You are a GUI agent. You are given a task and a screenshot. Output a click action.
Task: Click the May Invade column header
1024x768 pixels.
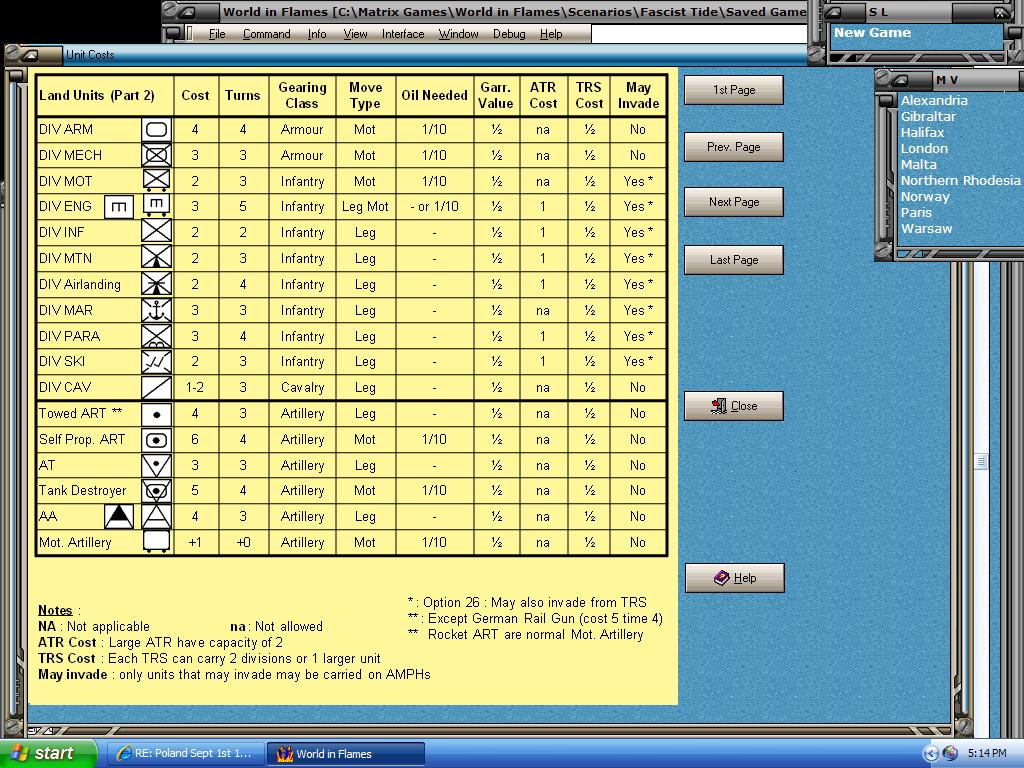(638, 95)
